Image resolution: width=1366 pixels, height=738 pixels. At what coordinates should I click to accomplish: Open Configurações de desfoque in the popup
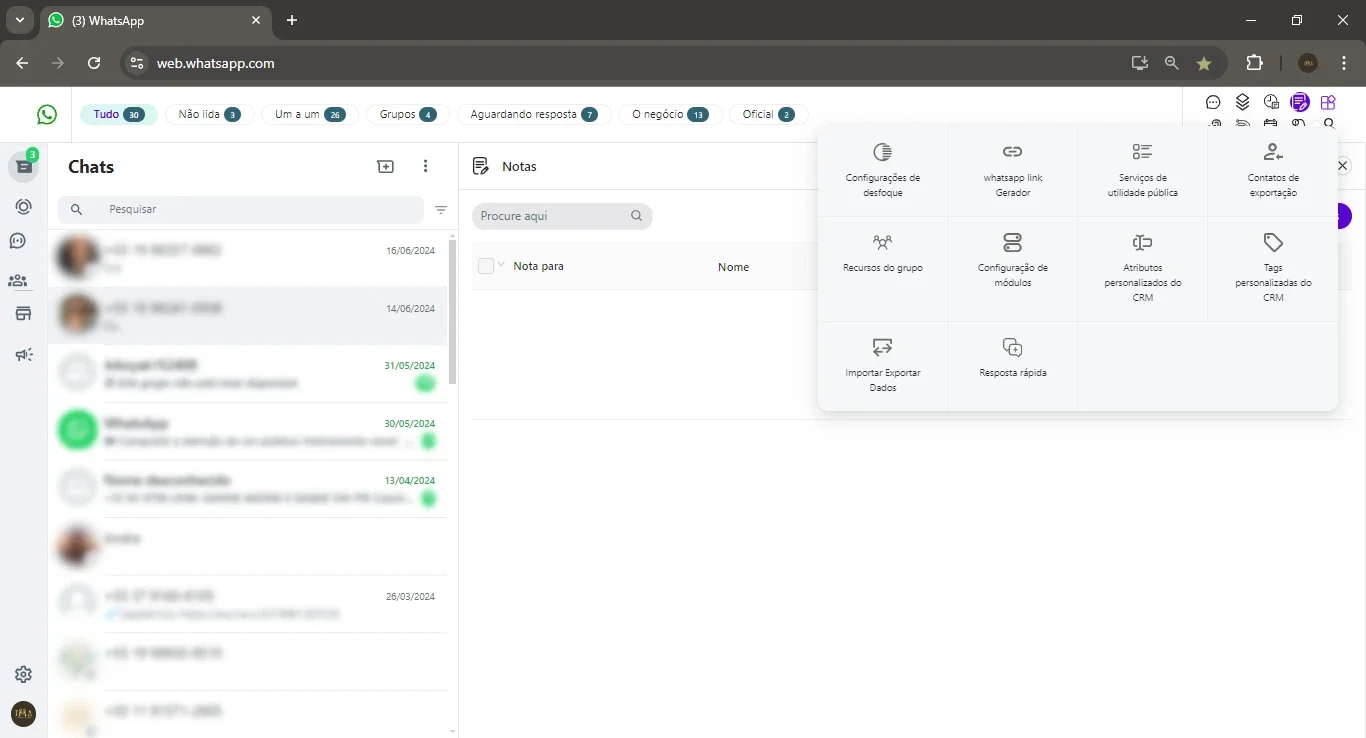[x=882, y=171]
